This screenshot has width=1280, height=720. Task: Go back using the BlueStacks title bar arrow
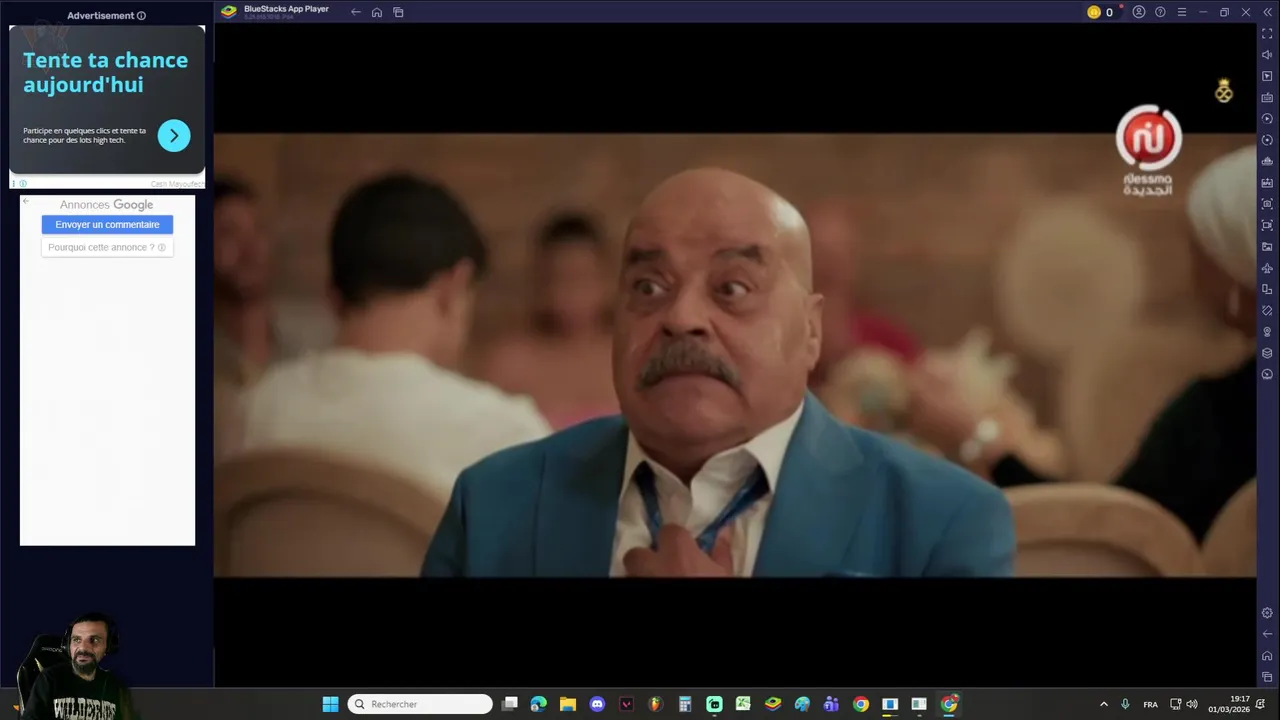point(355,12)
